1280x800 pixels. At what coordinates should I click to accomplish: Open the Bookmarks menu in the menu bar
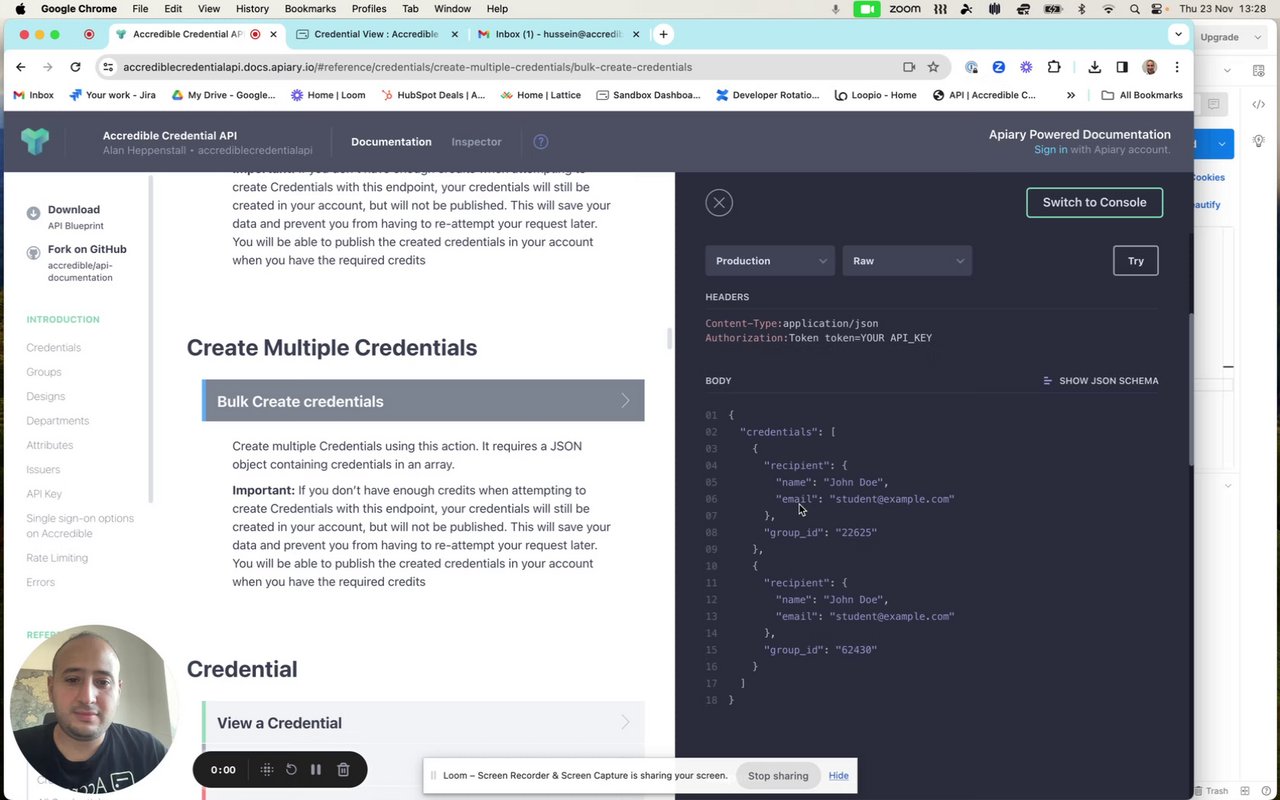click(x=310, y=9)
